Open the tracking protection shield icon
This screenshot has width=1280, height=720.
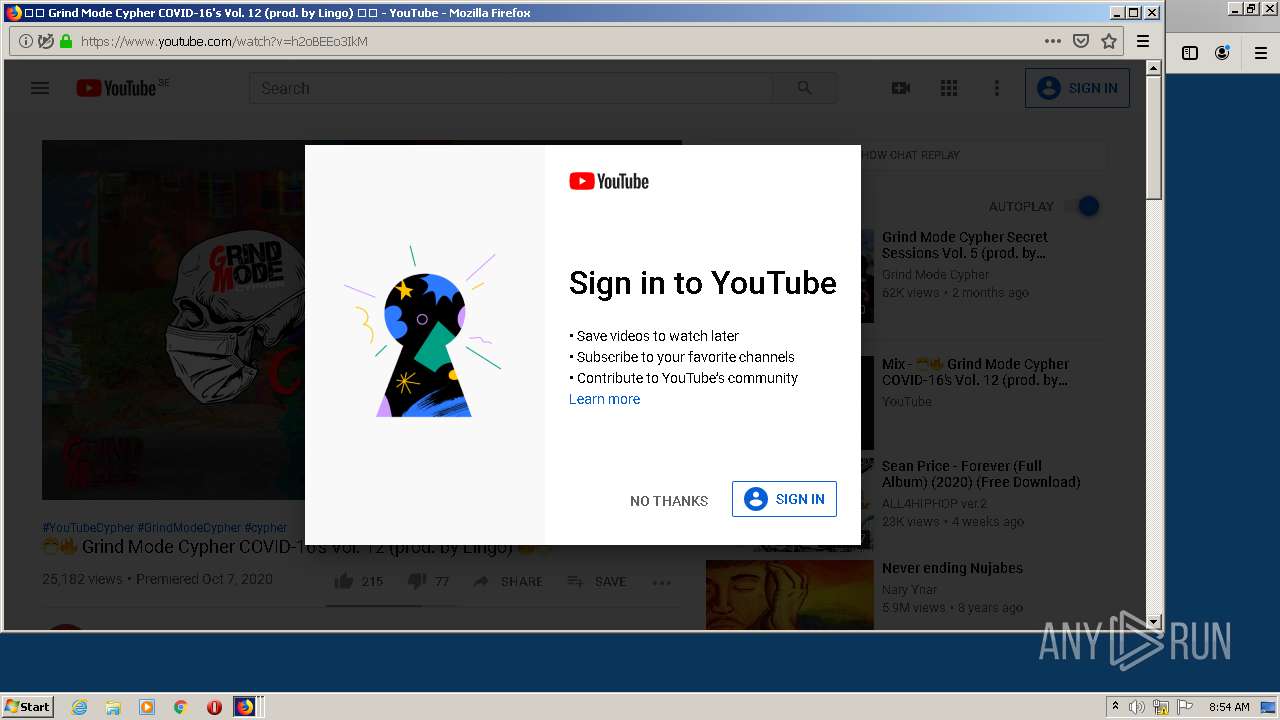46,41
